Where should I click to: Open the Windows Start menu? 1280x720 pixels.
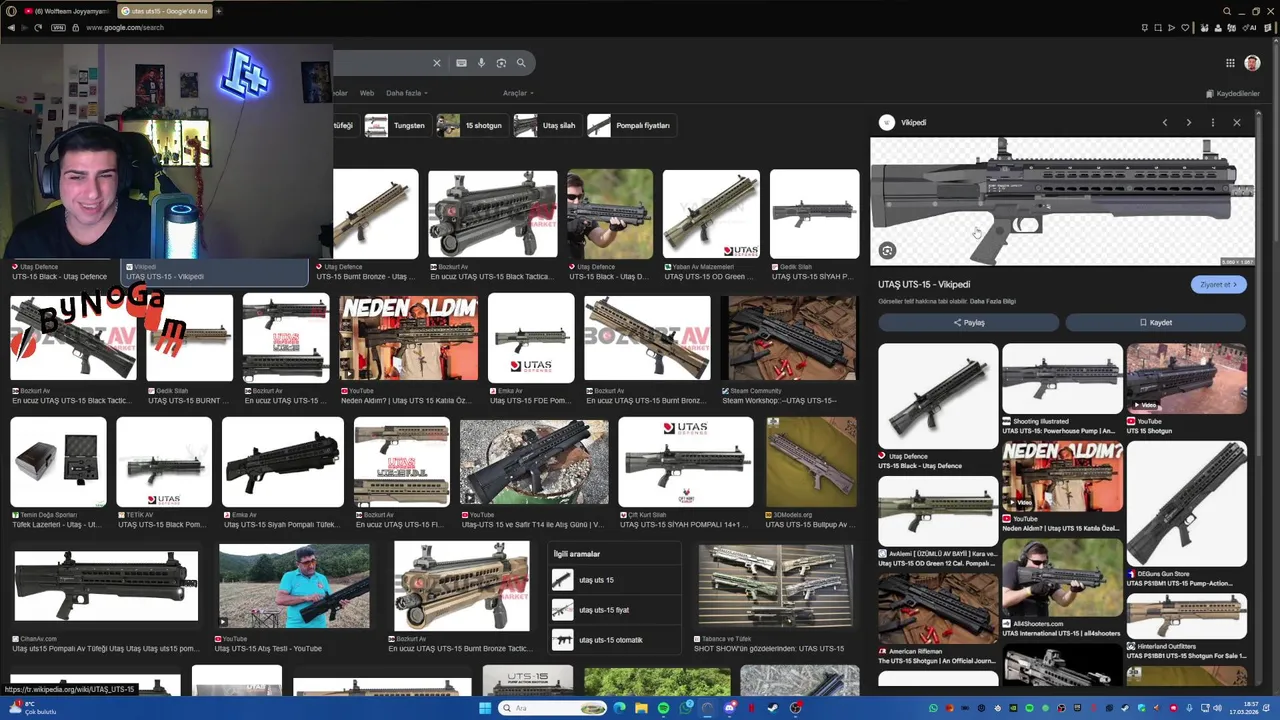coord(485,708)
